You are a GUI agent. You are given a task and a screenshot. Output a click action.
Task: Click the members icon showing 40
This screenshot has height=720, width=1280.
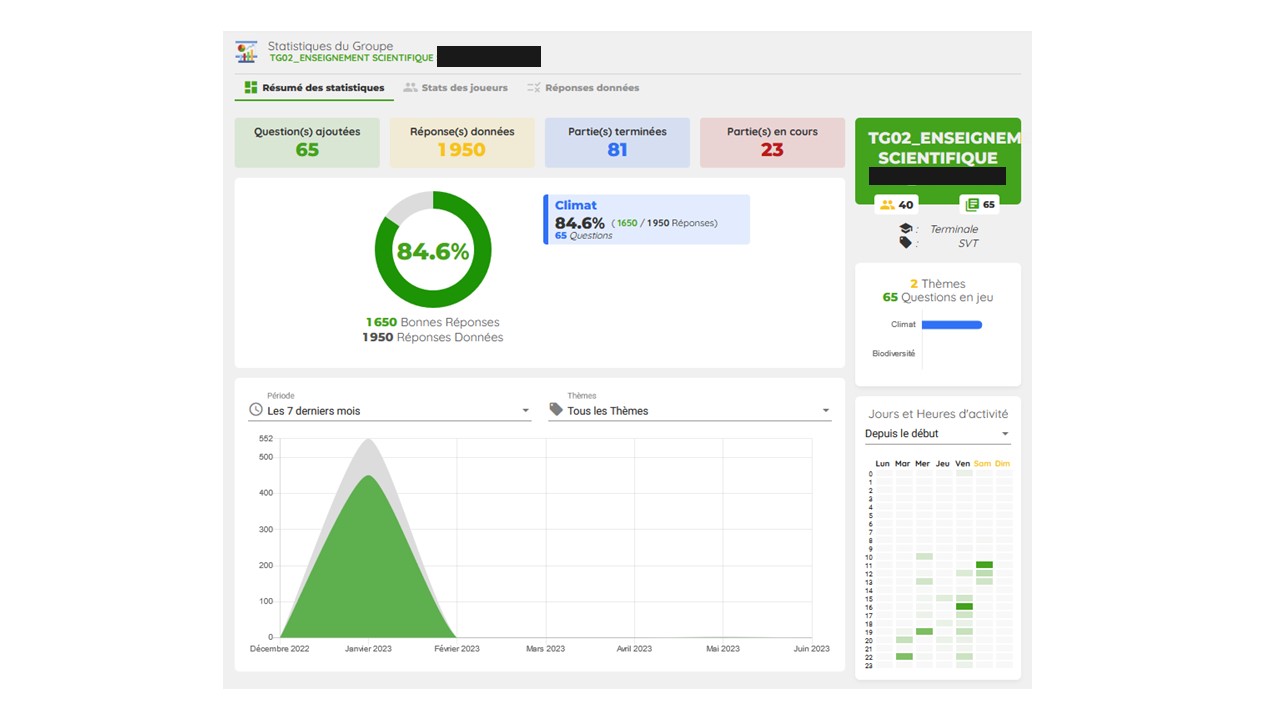(x=887, y=205)
